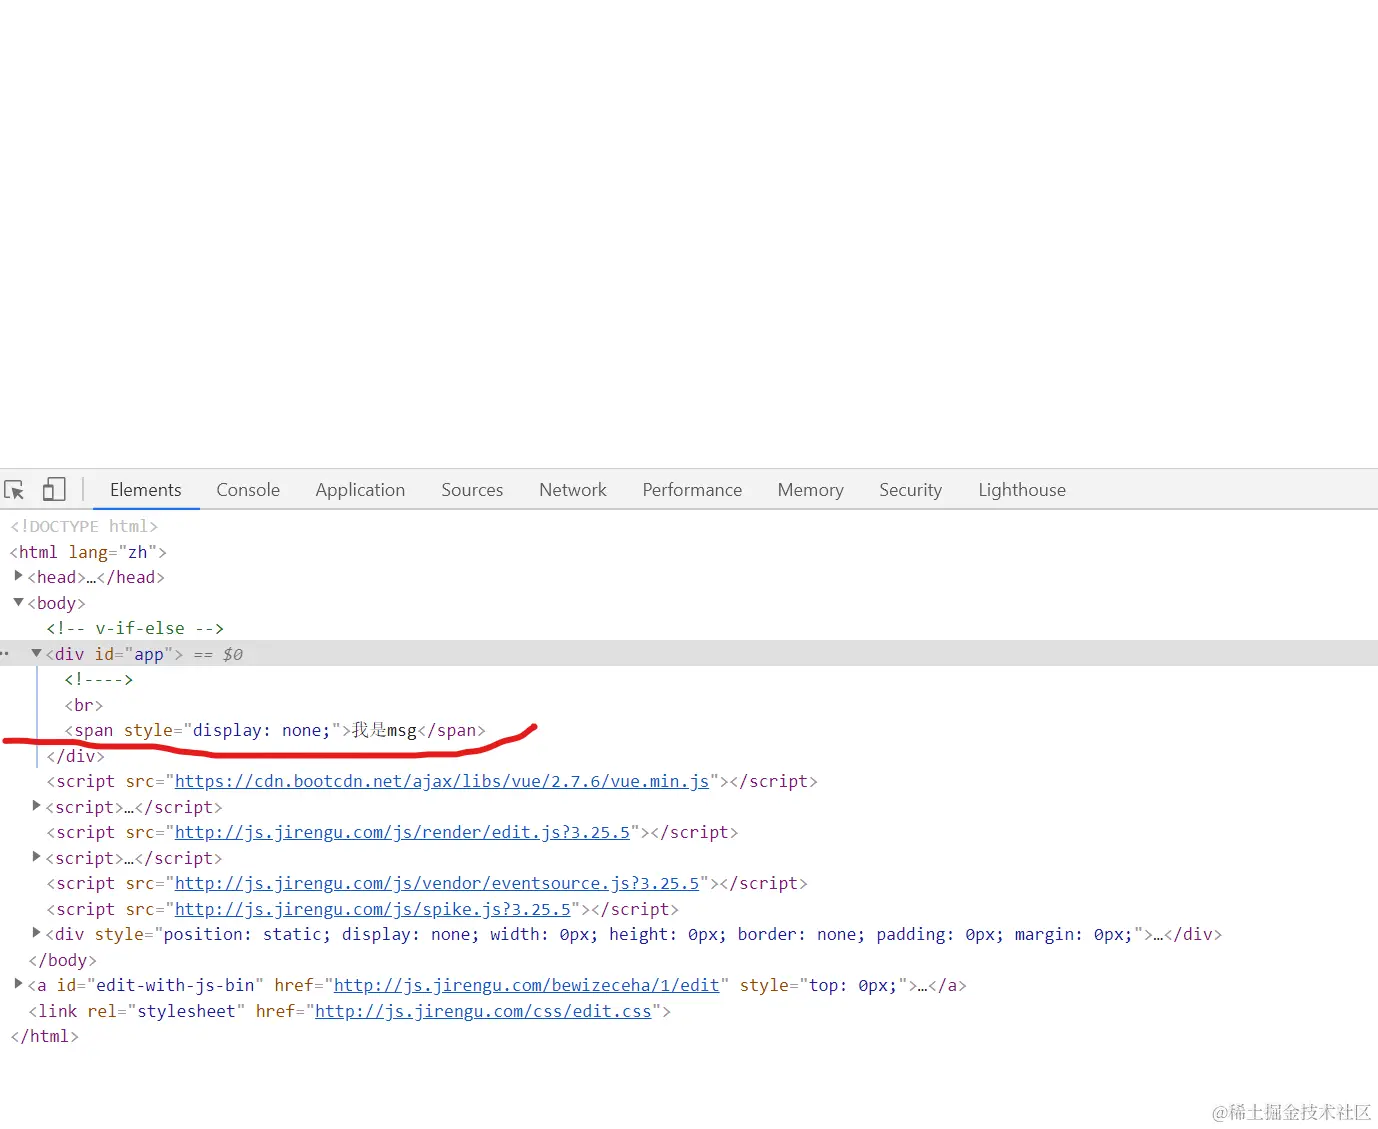Open the css/edit.css stylesheet link

tap(483, 1011)
